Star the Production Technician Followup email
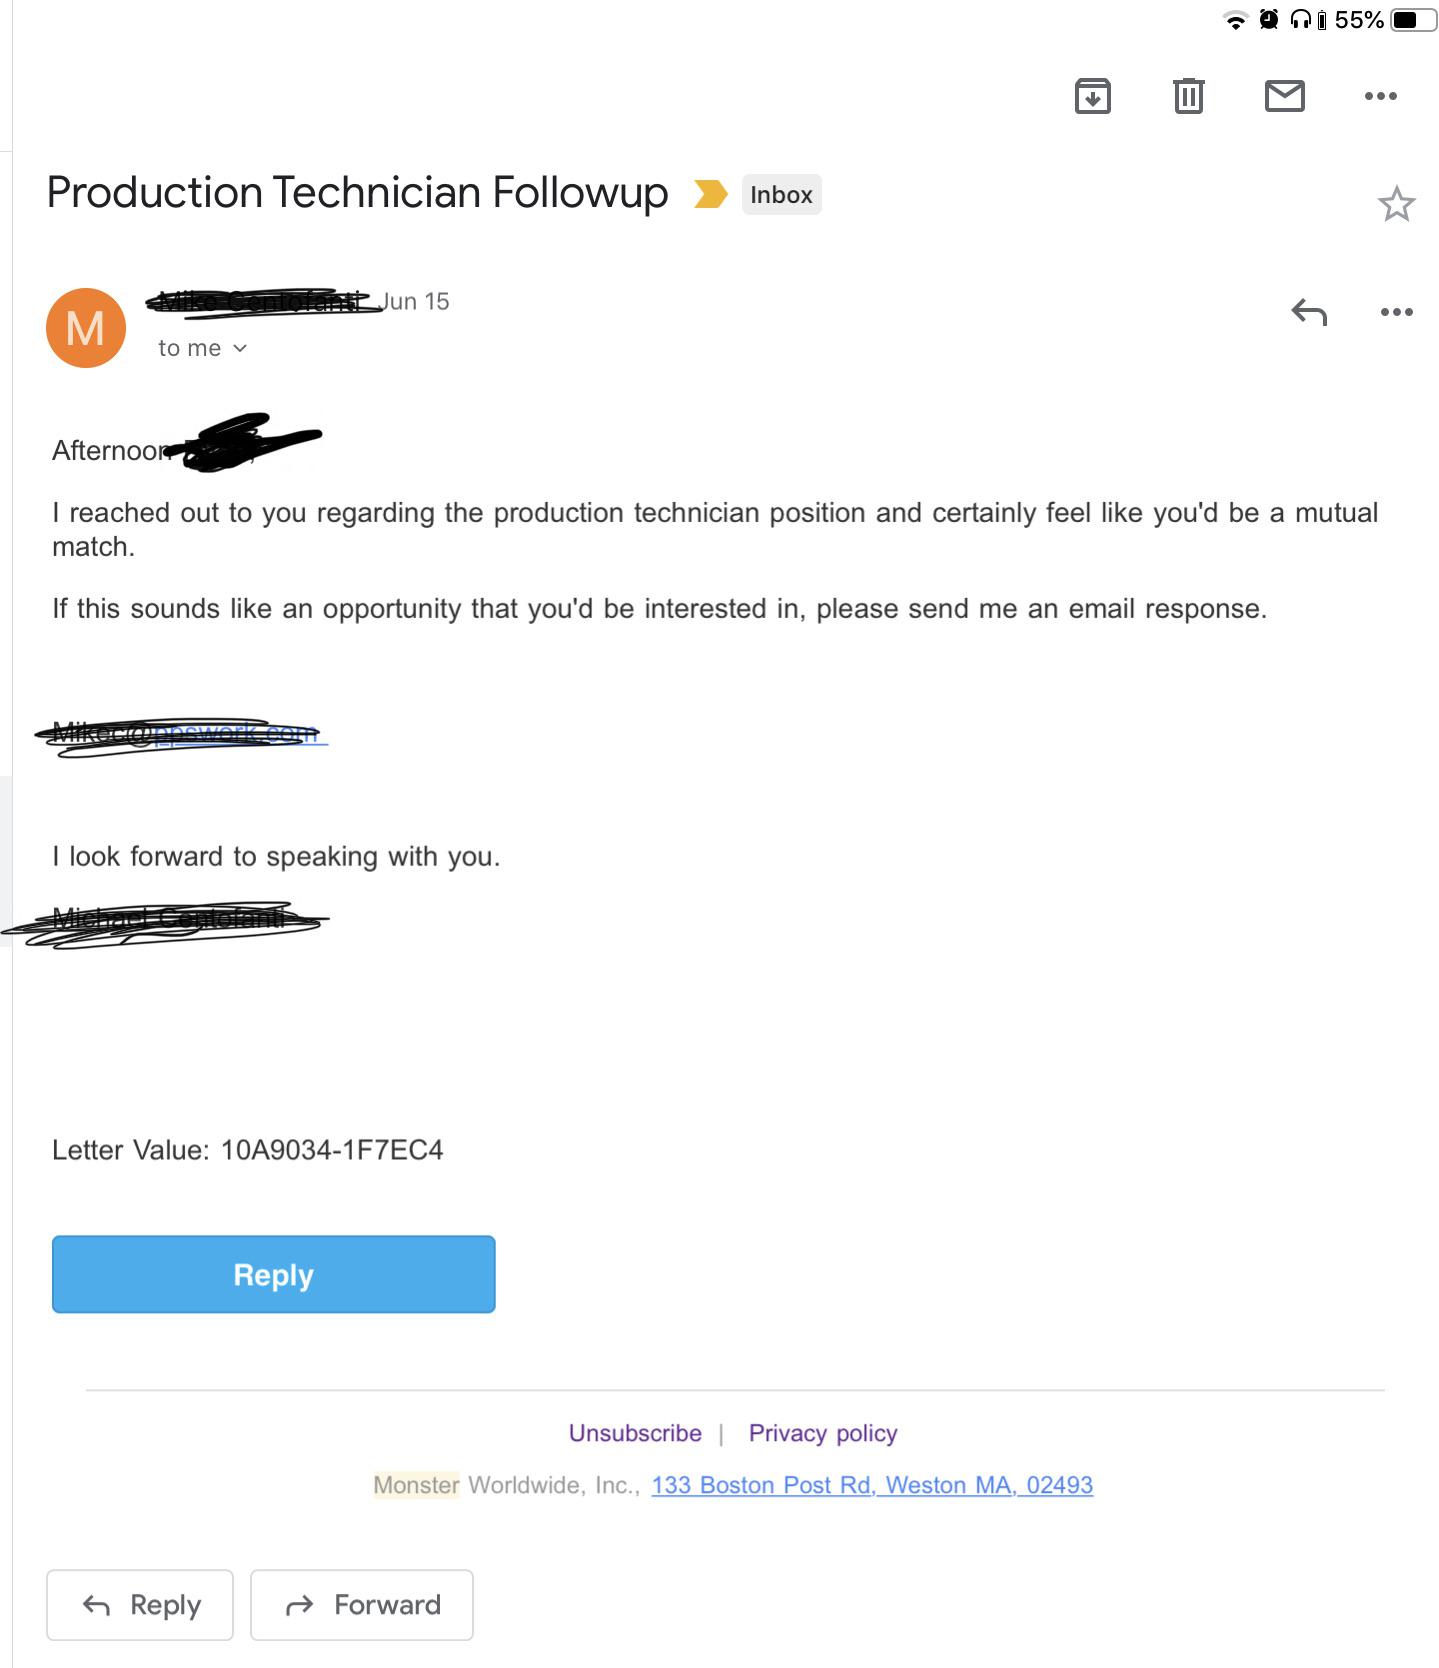 pyautogui.click(x=1396, y=204)
